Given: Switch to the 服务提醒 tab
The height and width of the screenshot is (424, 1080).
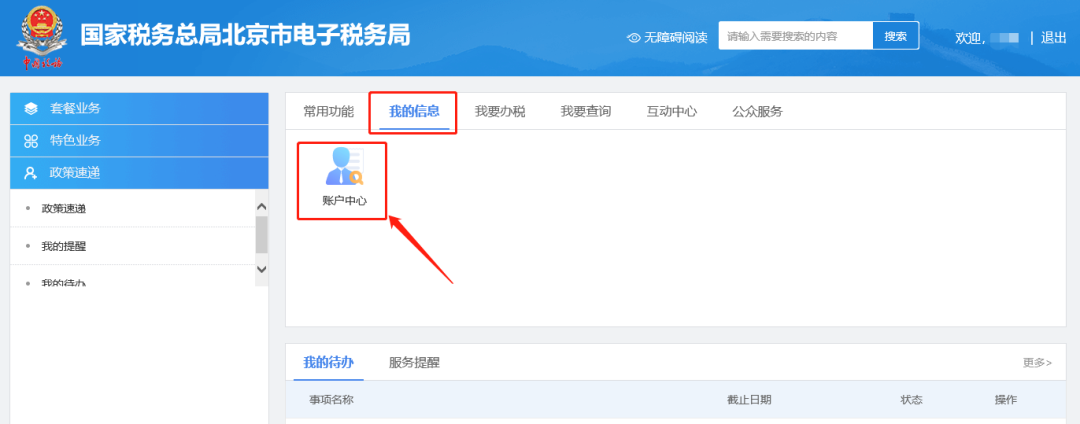Looking at the screenshot, I should [x=414, y=362].
